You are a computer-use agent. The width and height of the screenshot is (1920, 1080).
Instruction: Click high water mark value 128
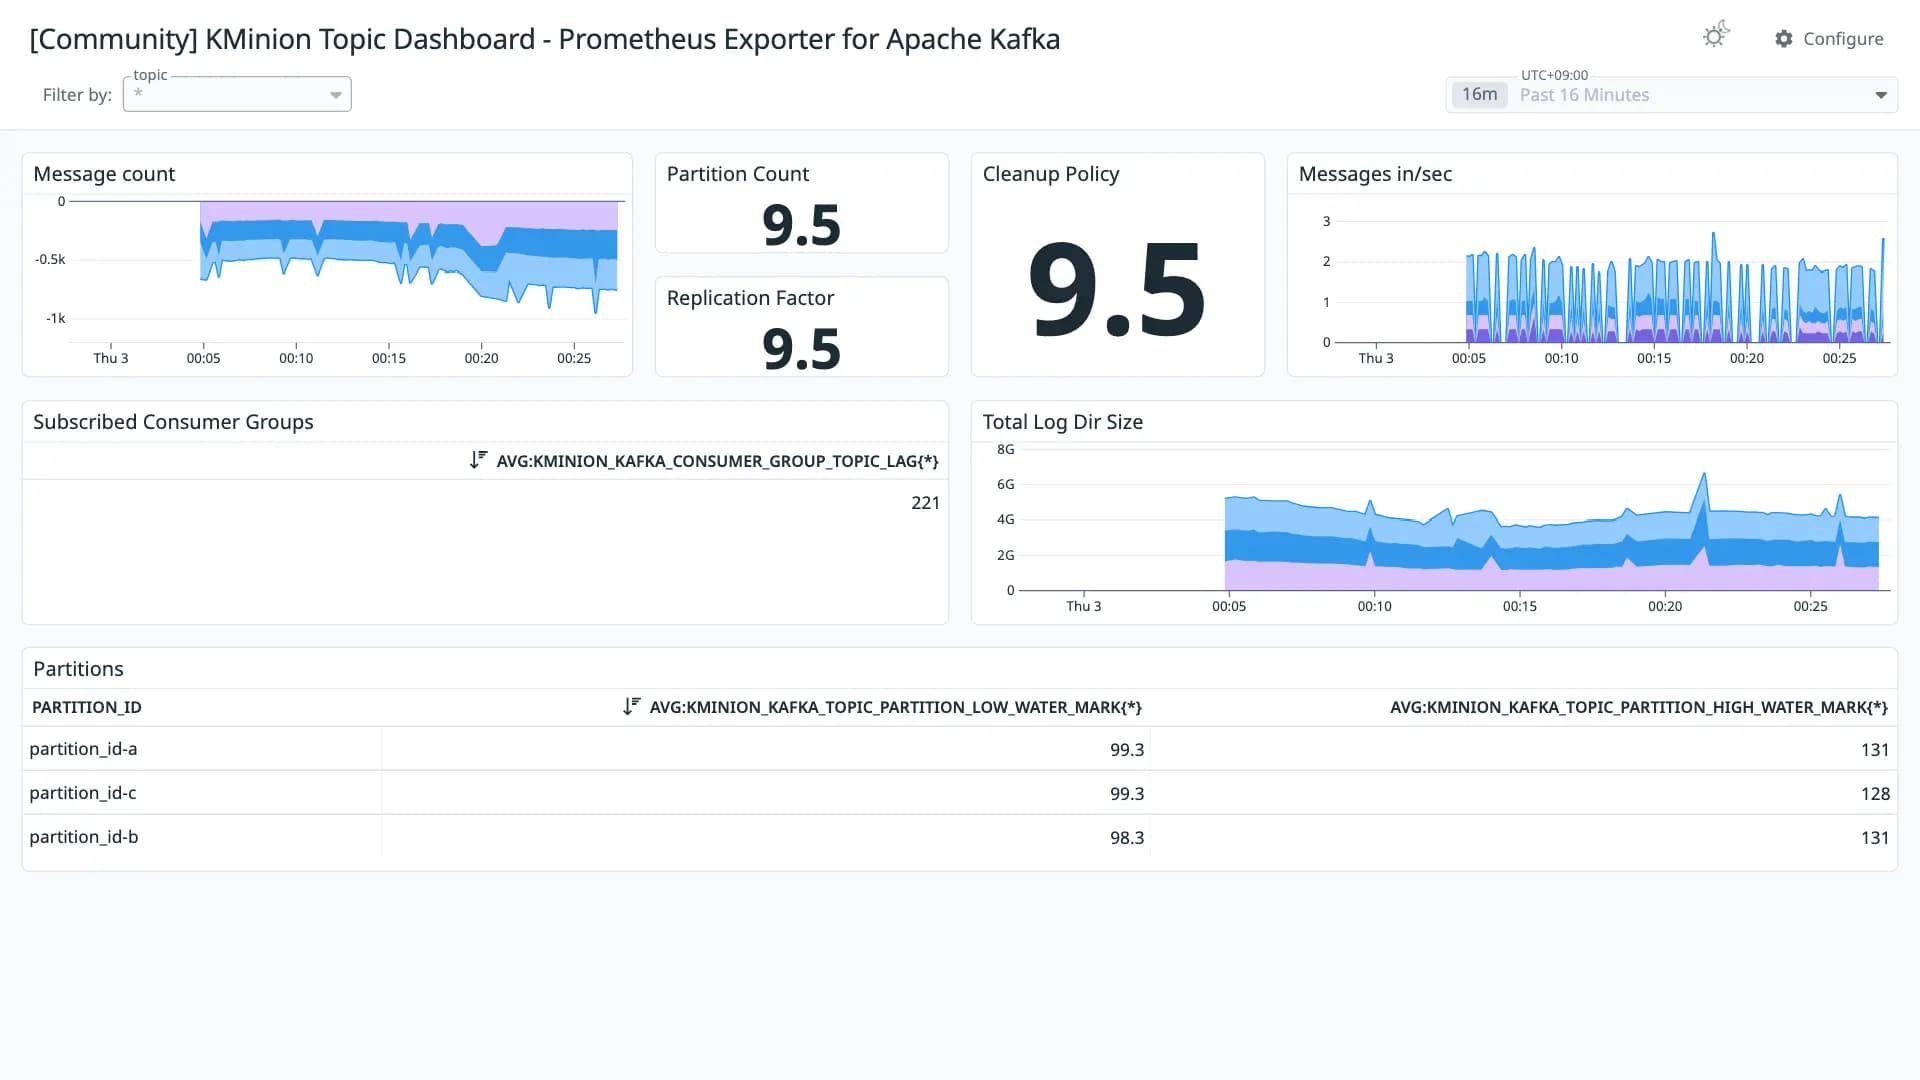[x=1875, y=794]
